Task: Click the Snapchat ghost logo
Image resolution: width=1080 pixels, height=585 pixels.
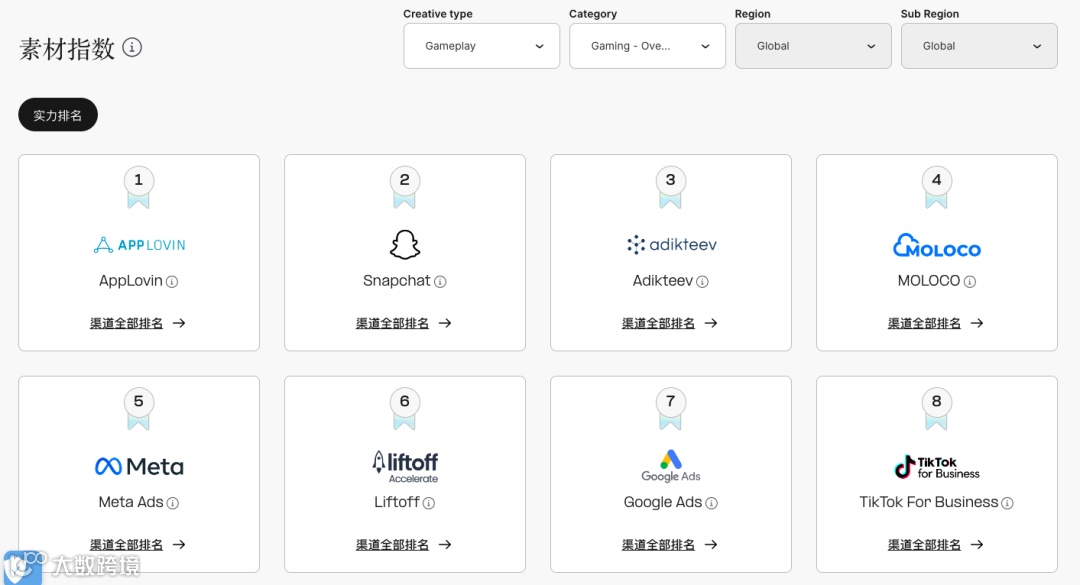Action: (405, 245)
